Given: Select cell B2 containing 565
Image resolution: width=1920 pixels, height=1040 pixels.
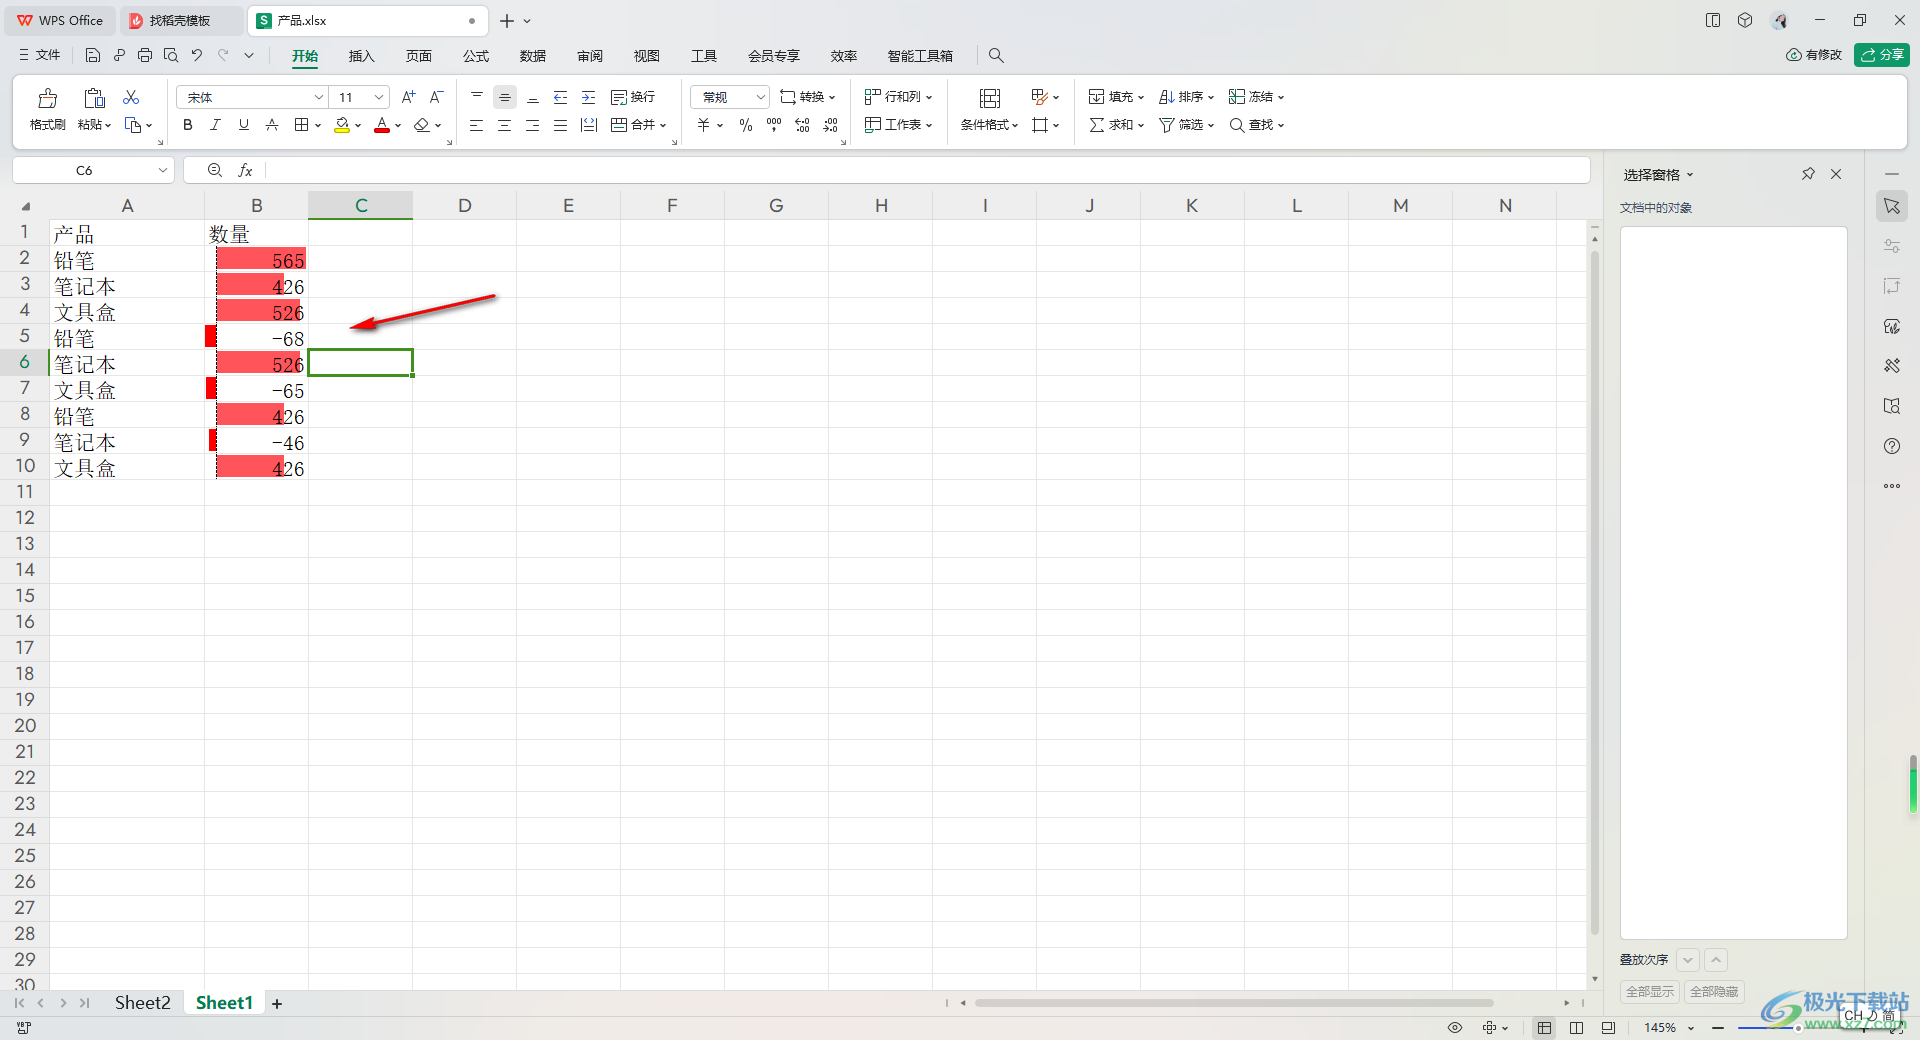Looking at the screenshot, I should pyautogui.click(x=257, y=260).
